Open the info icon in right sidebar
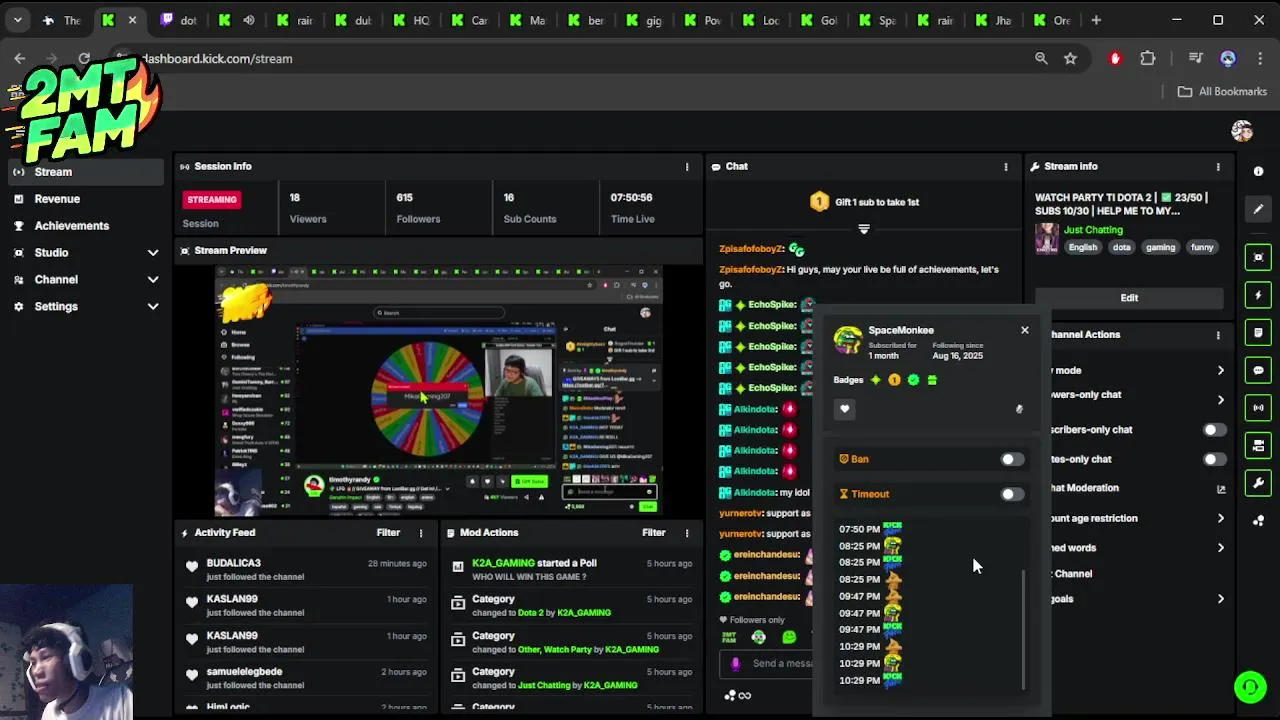Screen dimensions: 1280x720 (x=1258, y=172)
